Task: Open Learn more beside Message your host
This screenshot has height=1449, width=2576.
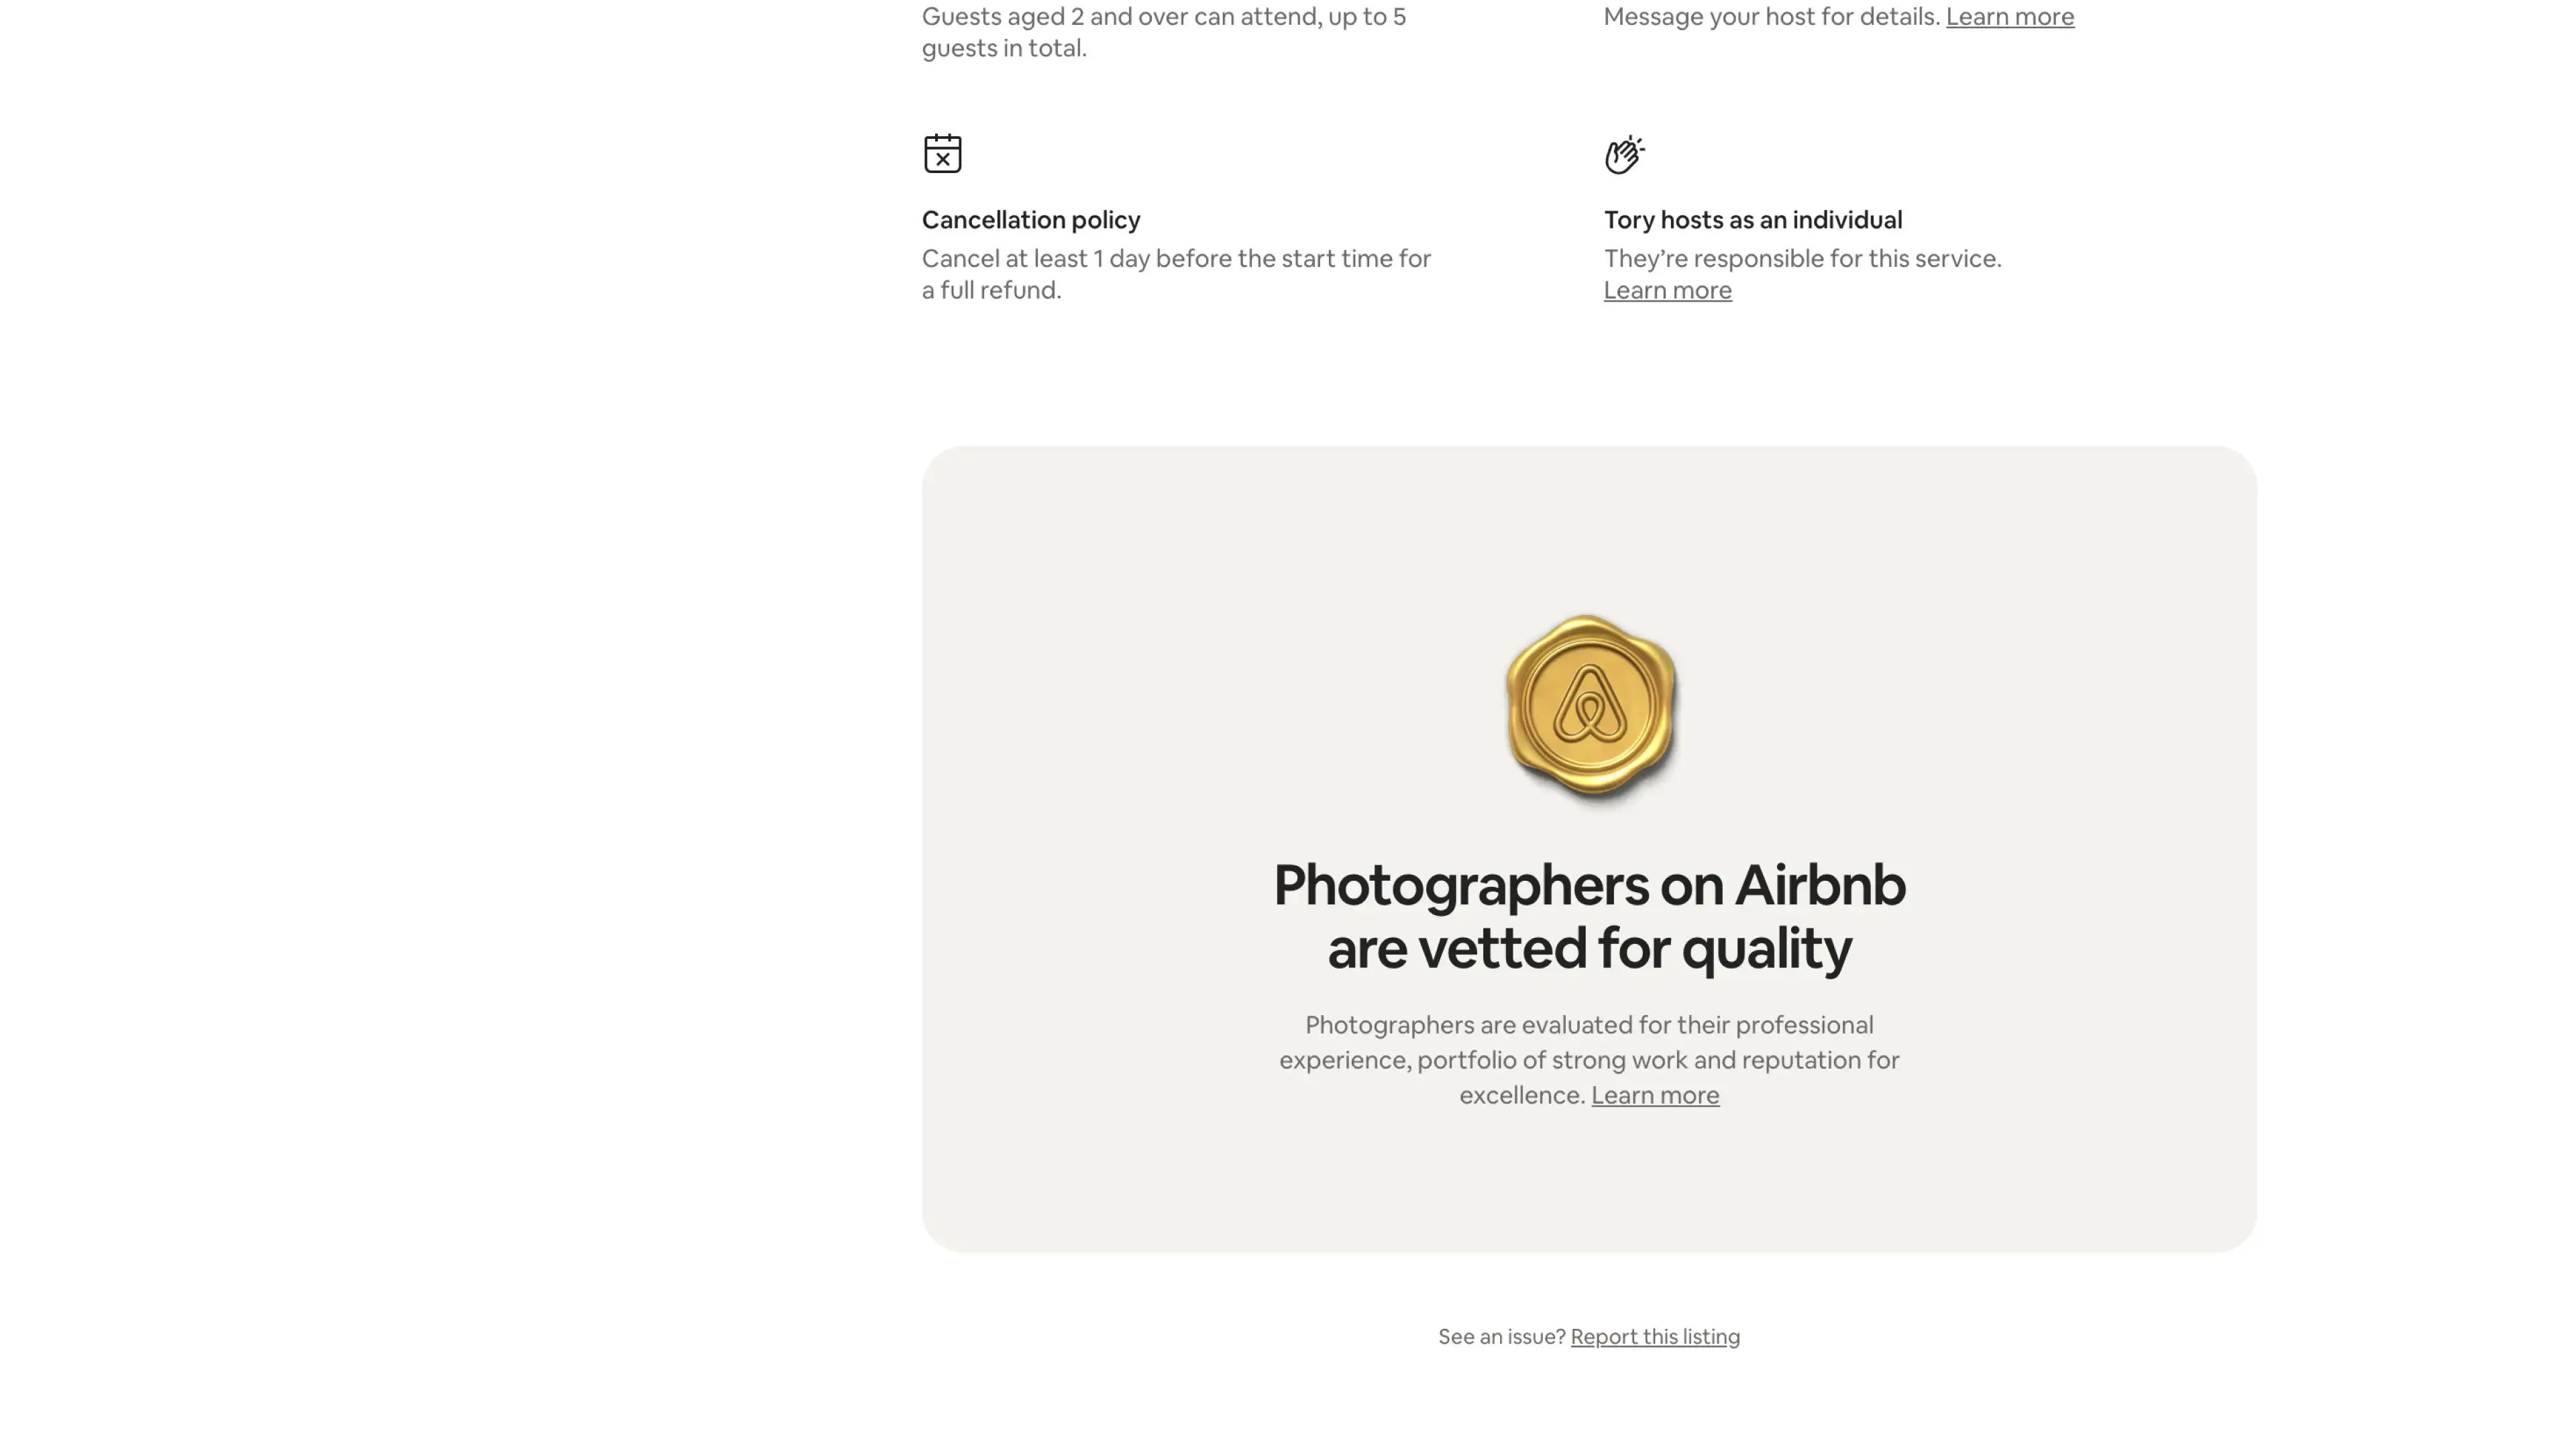Action: [x=2009, y=17]
